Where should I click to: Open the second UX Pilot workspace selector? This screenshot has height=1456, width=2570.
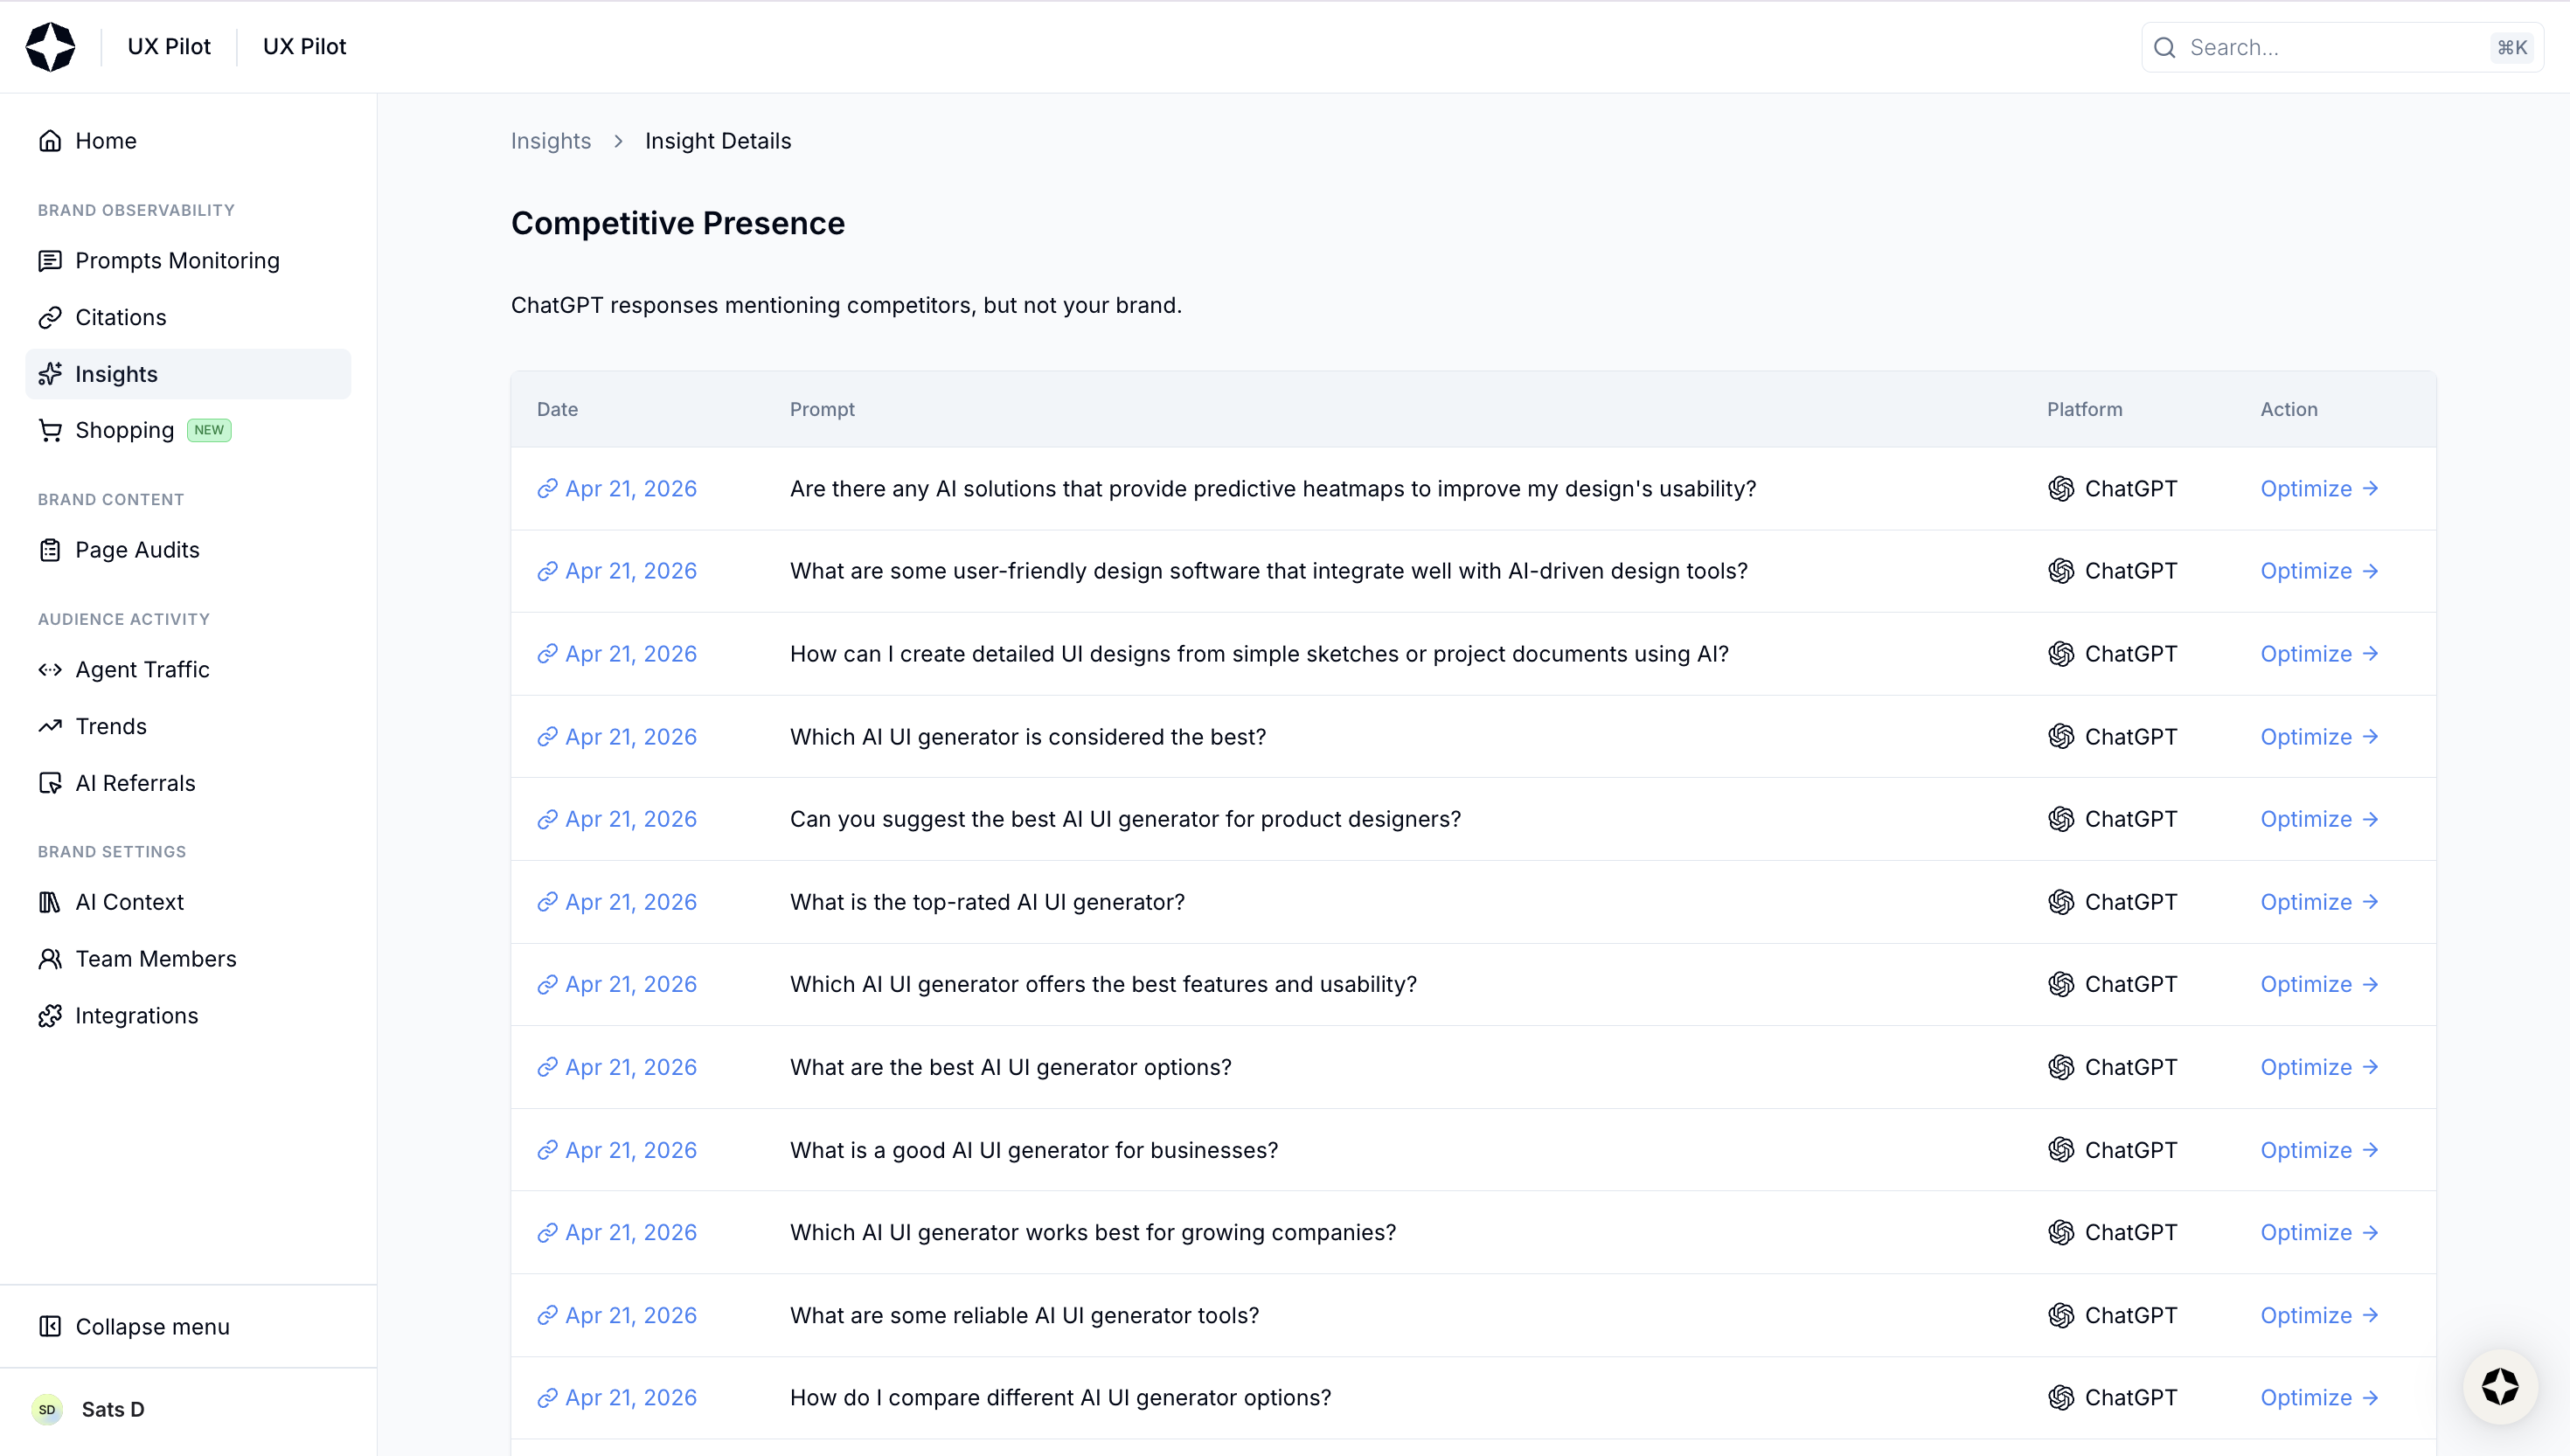(x=304, y=47)
